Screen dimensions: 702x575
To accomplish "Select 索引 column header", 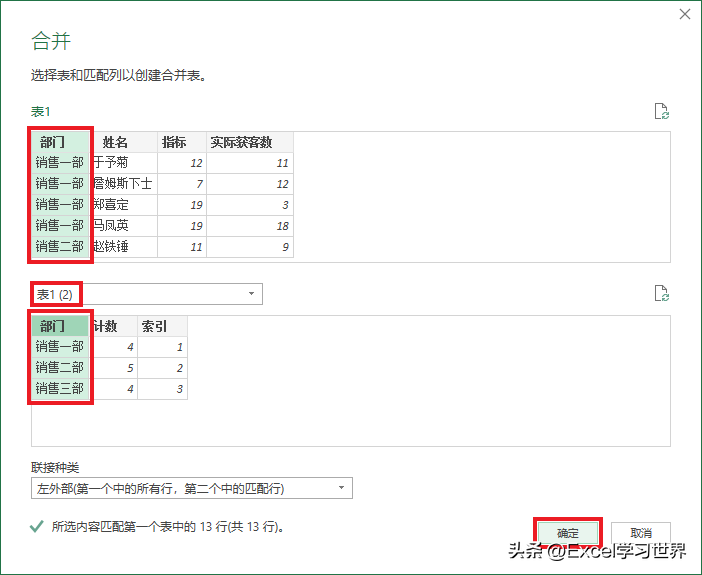I will [x=162, y=326].
